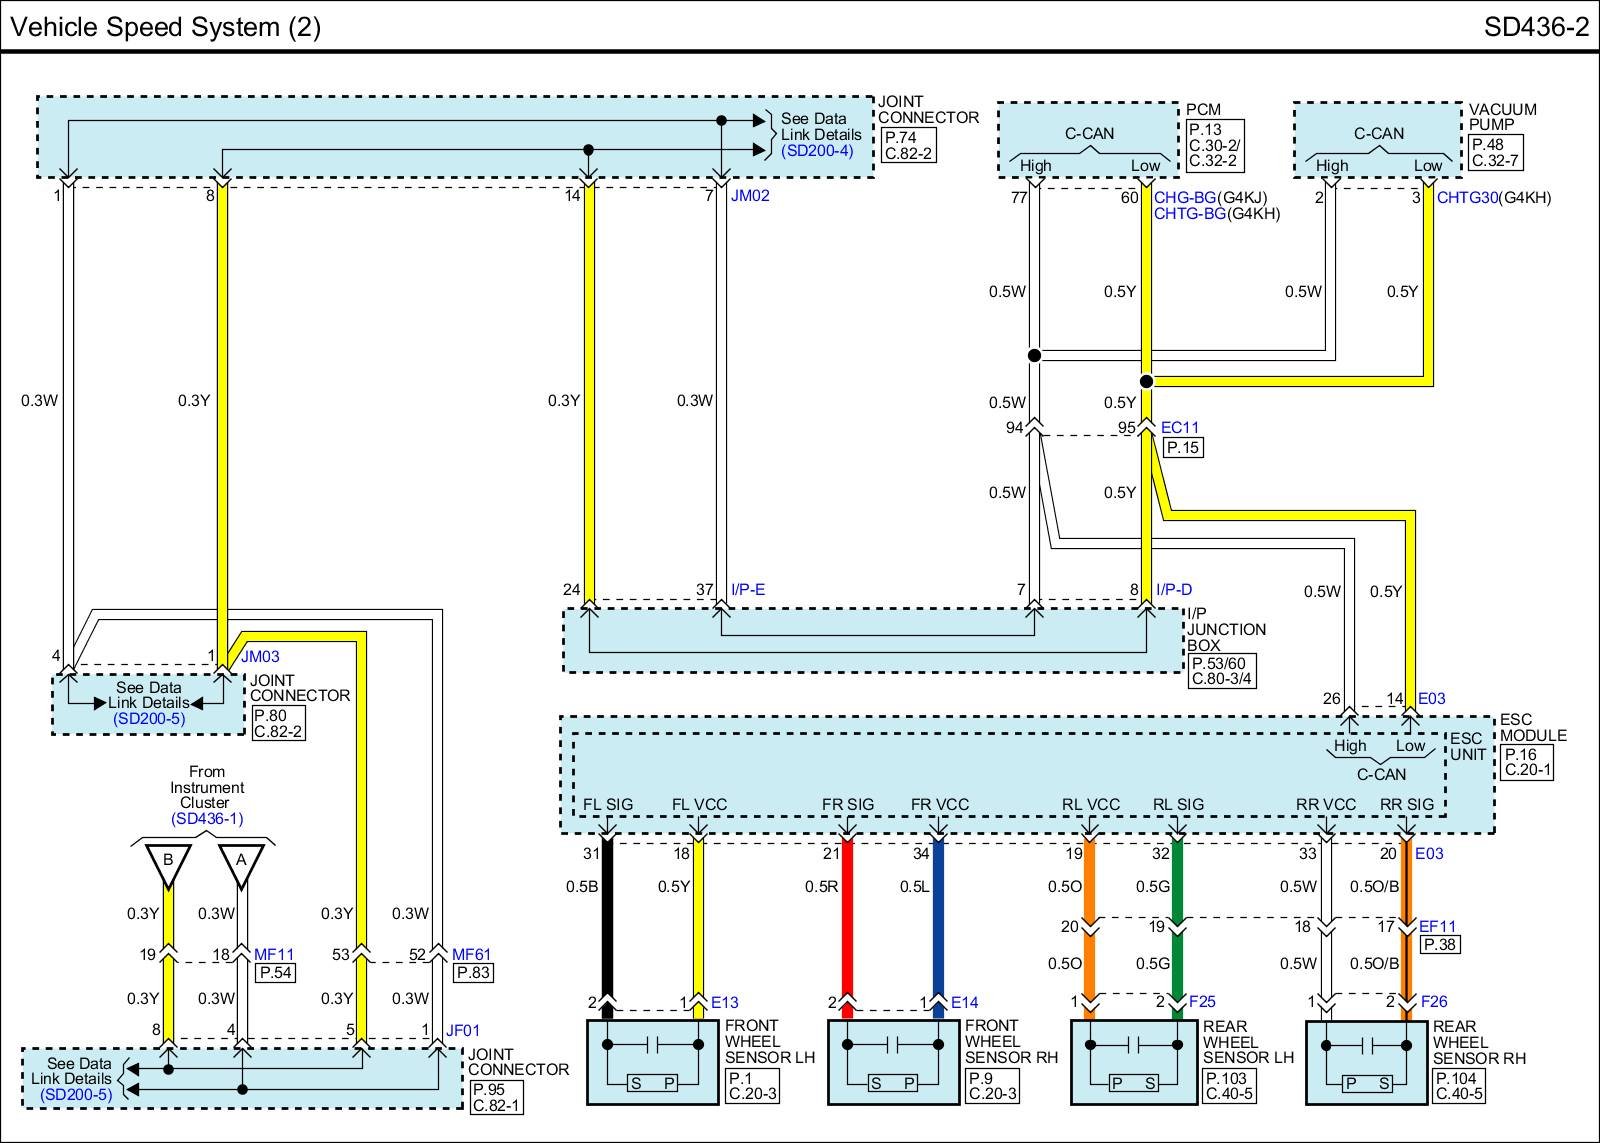Open the SD200-4 data link reference
The image size is (1600, 1143).
817,151
